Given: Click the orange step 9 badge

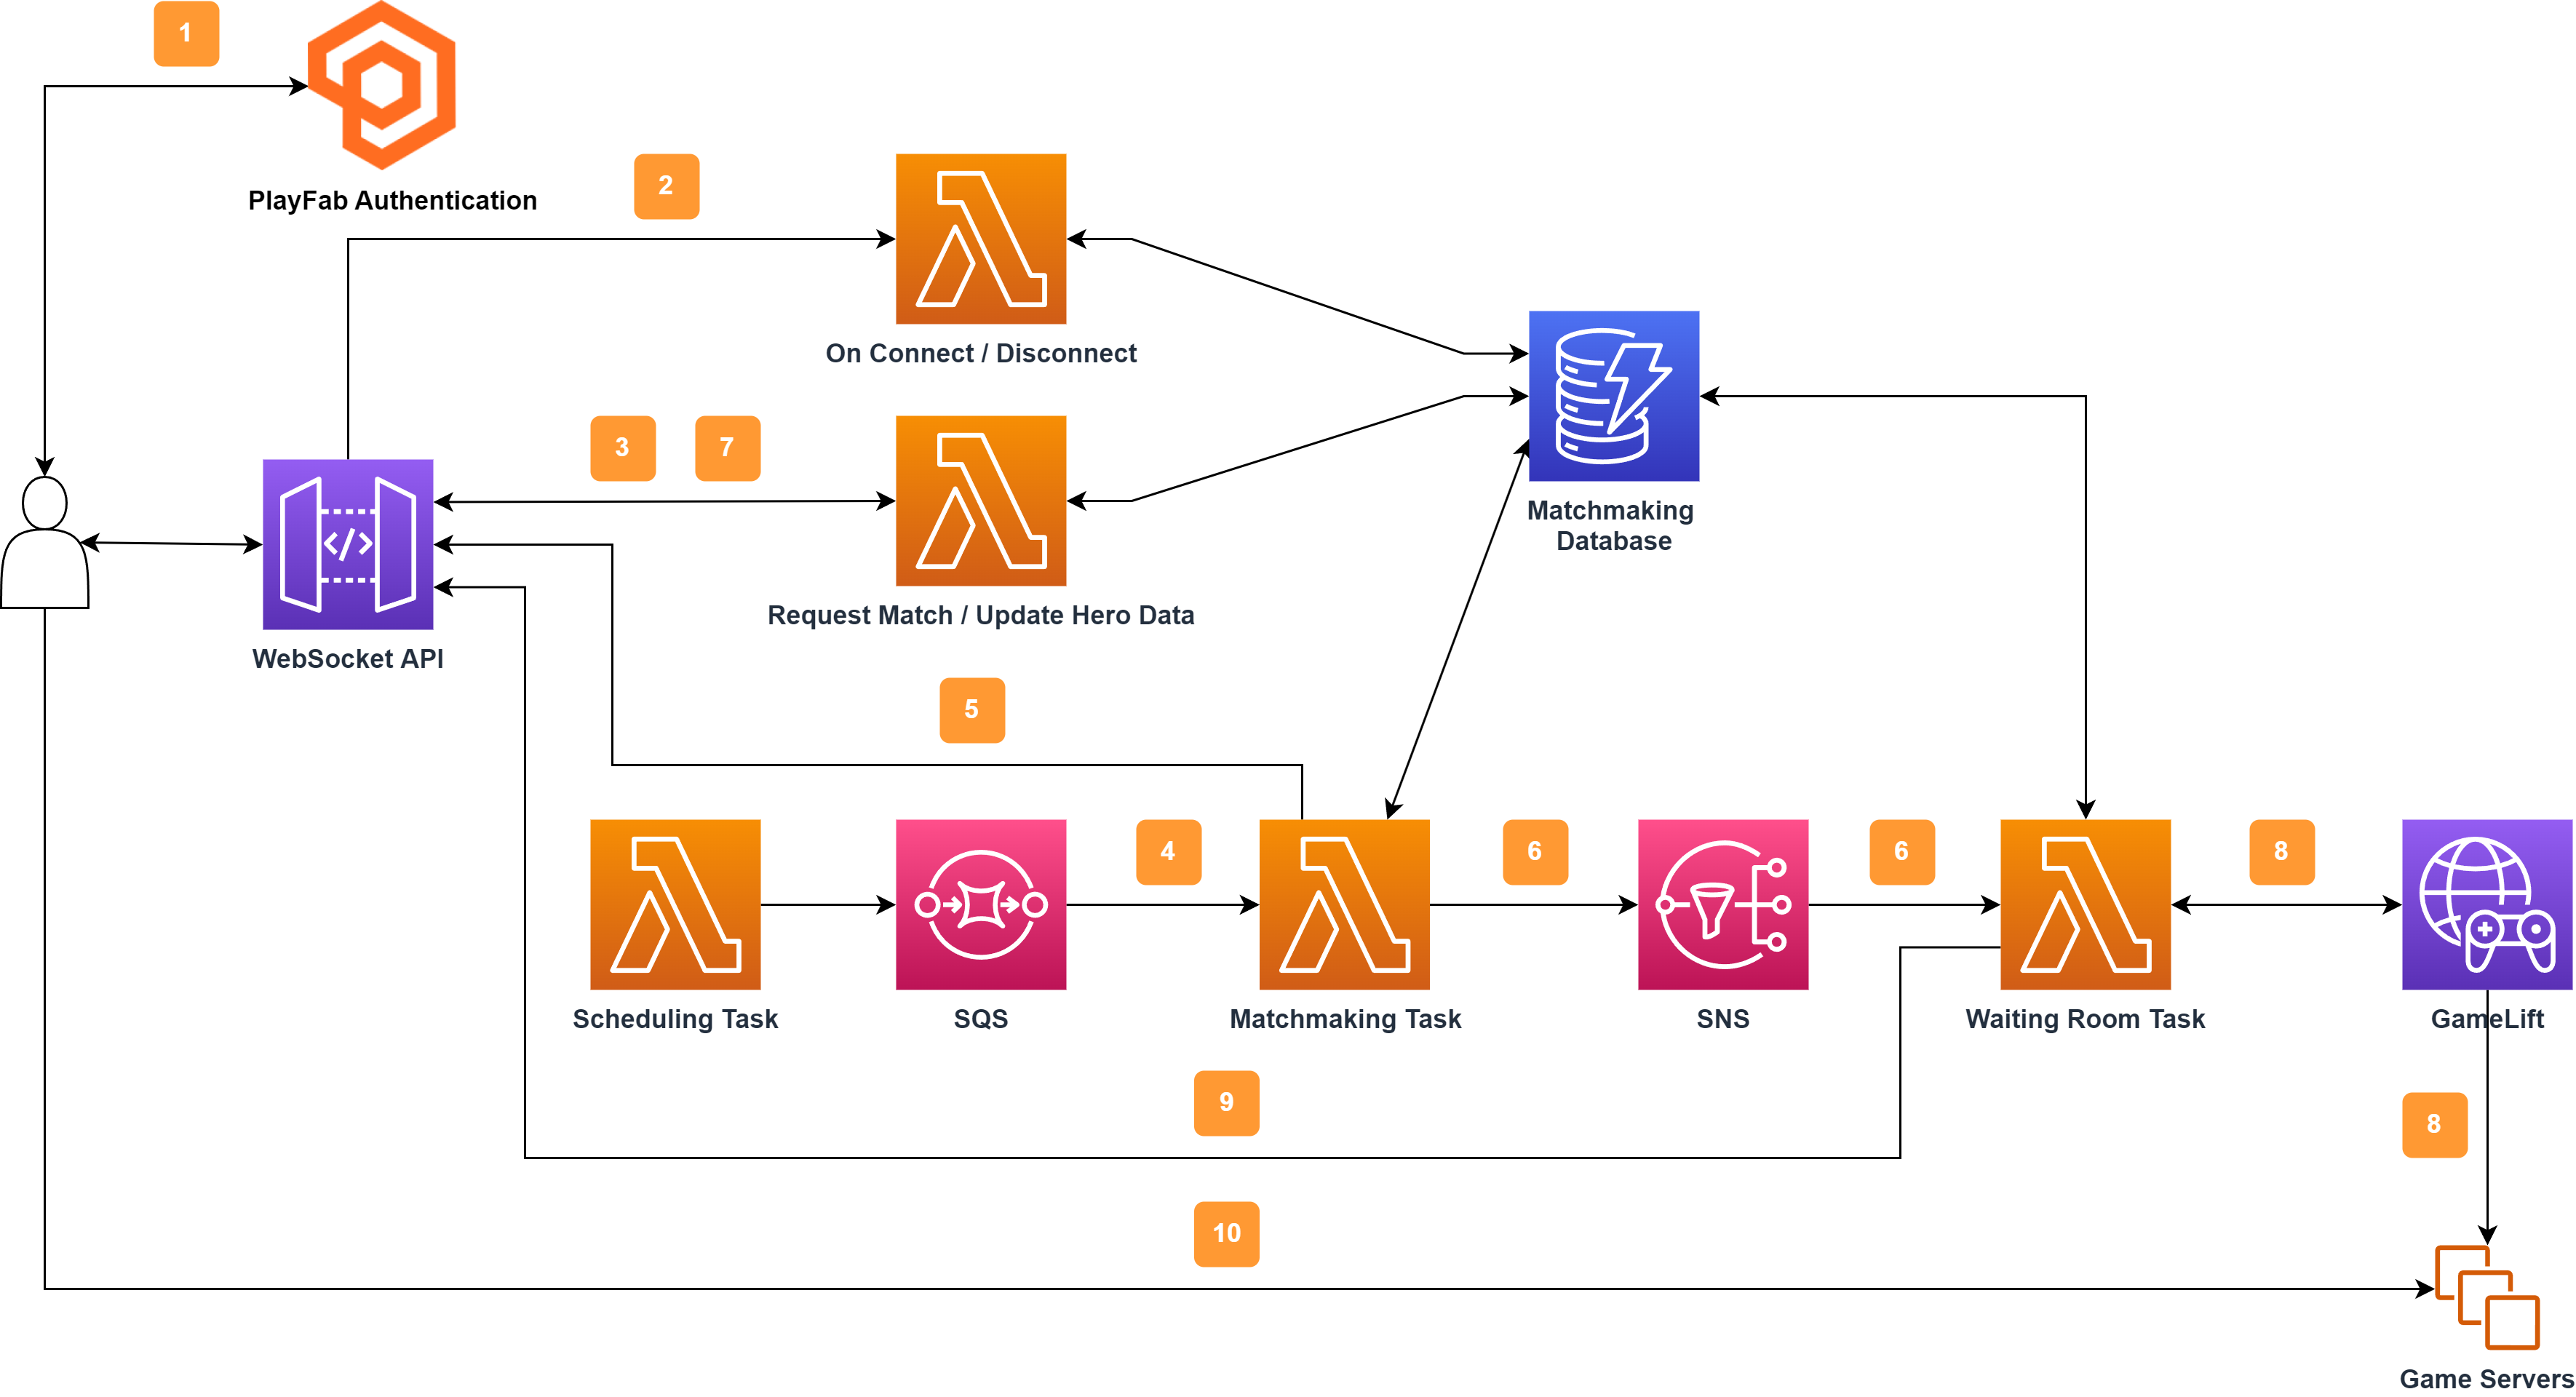Looking at the screenshot, I should (x=1226, y=1102).
